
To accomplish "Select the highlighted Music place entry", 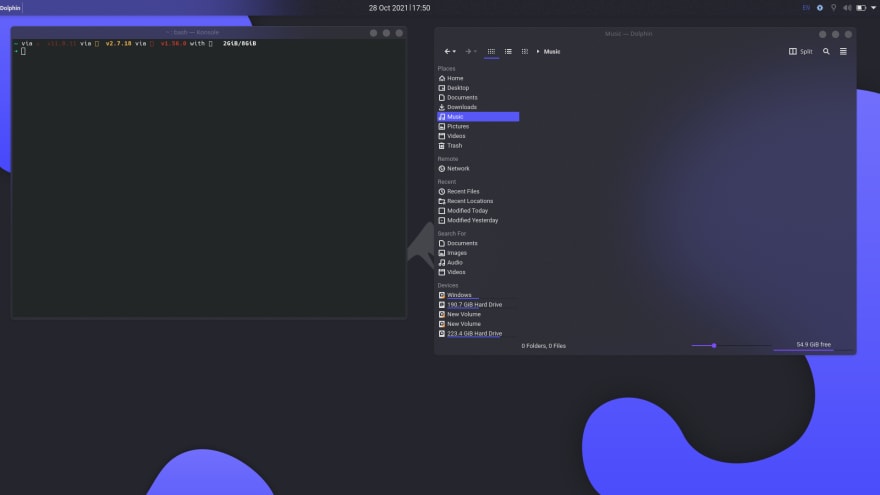I will [x=478, y=117].
